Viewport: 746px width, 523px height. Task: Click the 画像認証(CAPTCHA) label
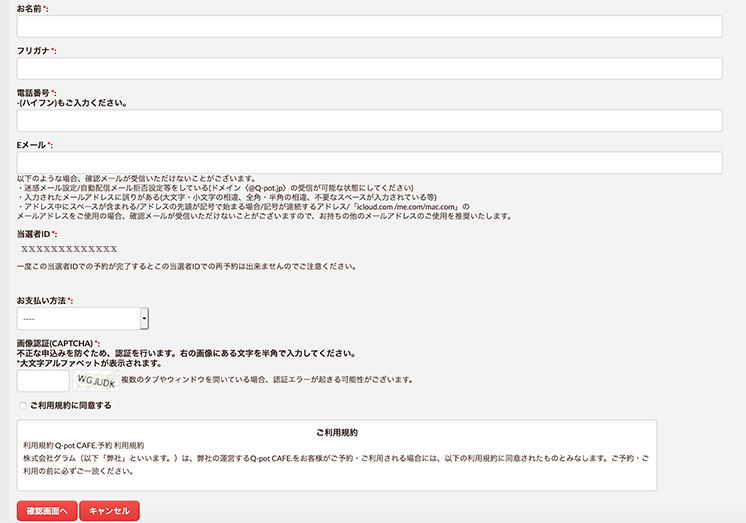tap(56, 343)
